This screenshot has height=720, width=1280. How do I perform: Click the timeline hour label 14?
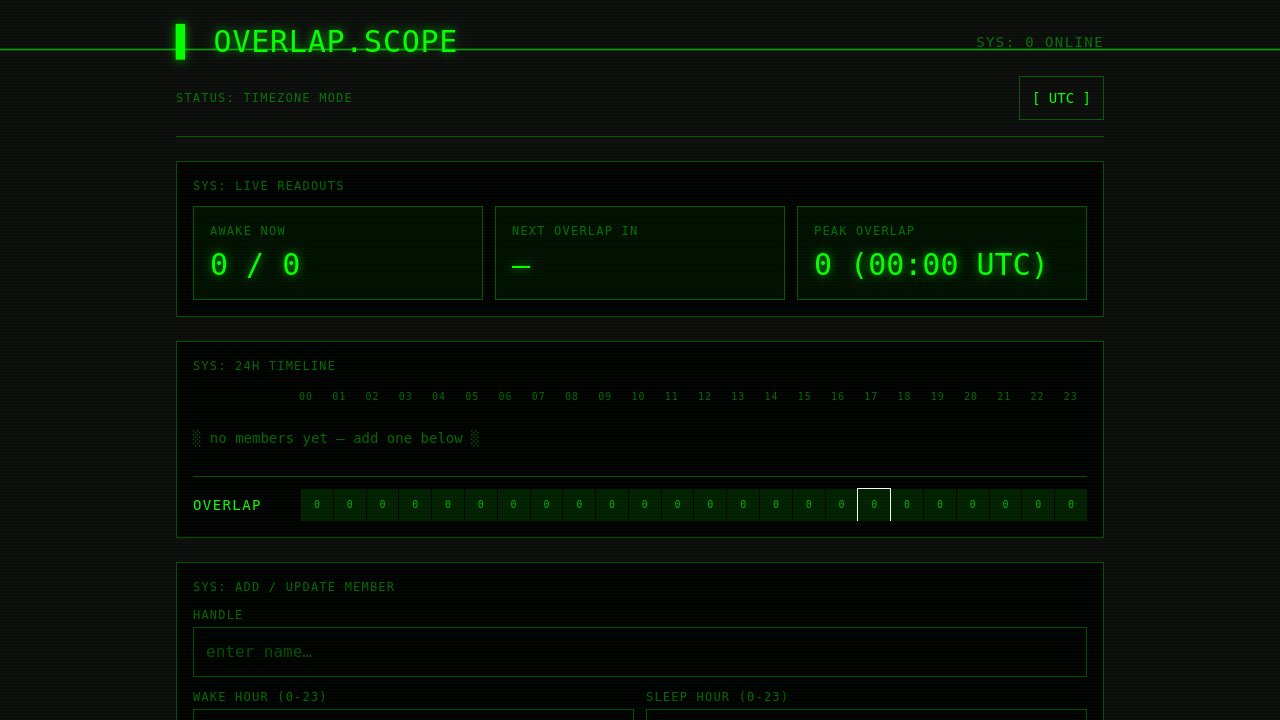tap(772, 397)
